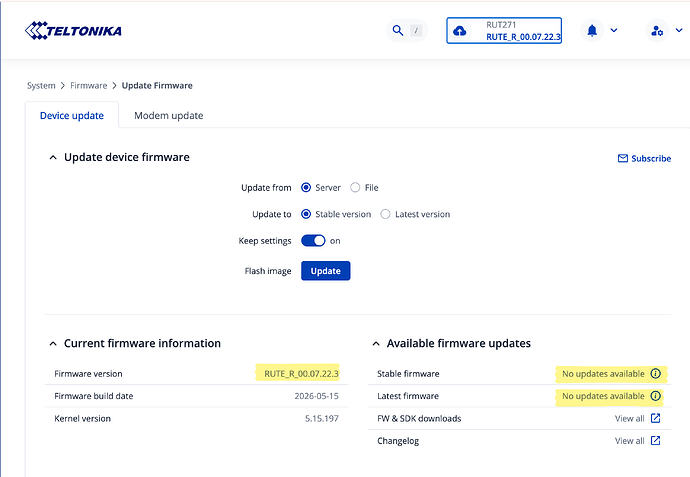This screenshot has height=477, width=690.
Task: Click the cloud firmware update icon
Action: click(x=459, y=31)
